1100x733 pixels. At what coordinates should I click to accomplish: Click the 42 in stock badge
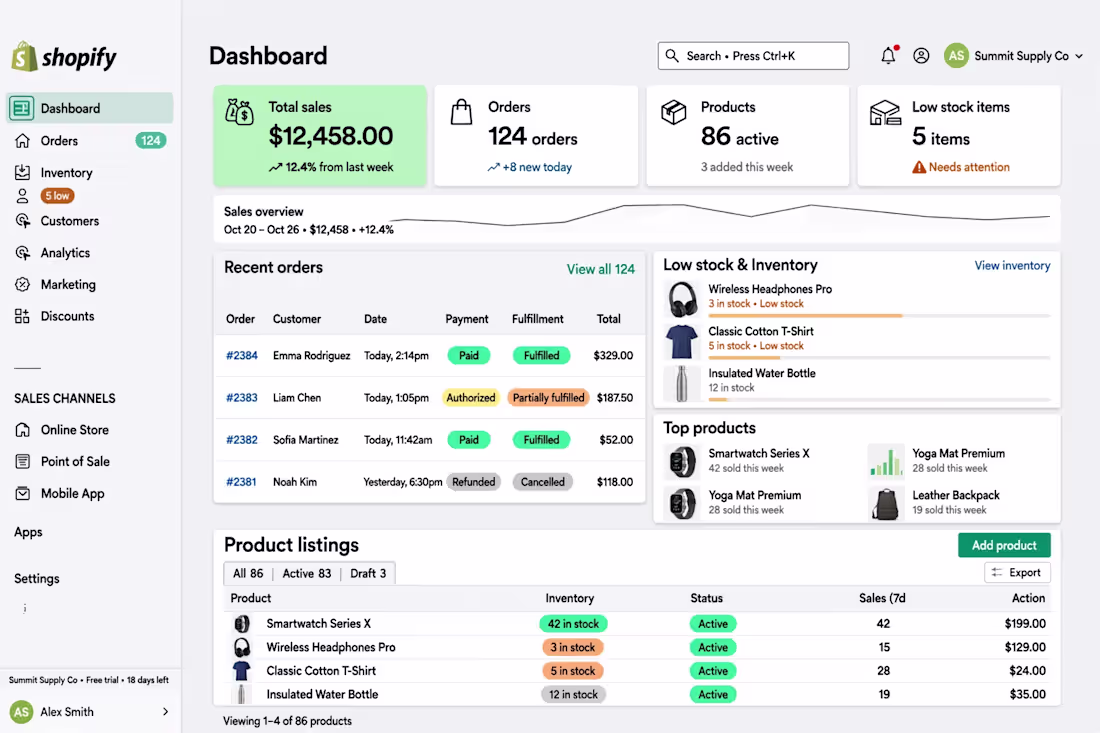click(x=573, y=624)
